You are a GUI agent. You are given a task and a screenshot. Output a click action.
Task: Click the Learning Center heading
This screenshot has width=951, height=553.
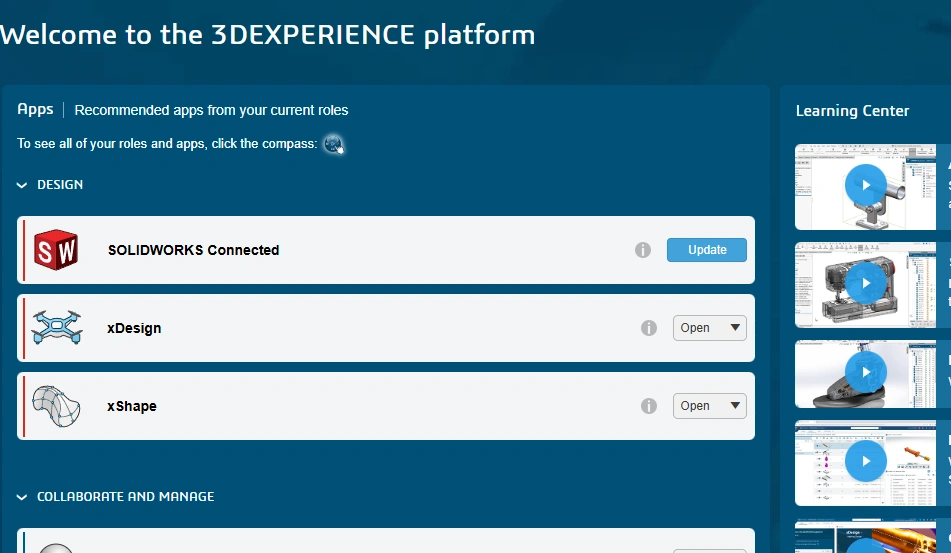852,111
